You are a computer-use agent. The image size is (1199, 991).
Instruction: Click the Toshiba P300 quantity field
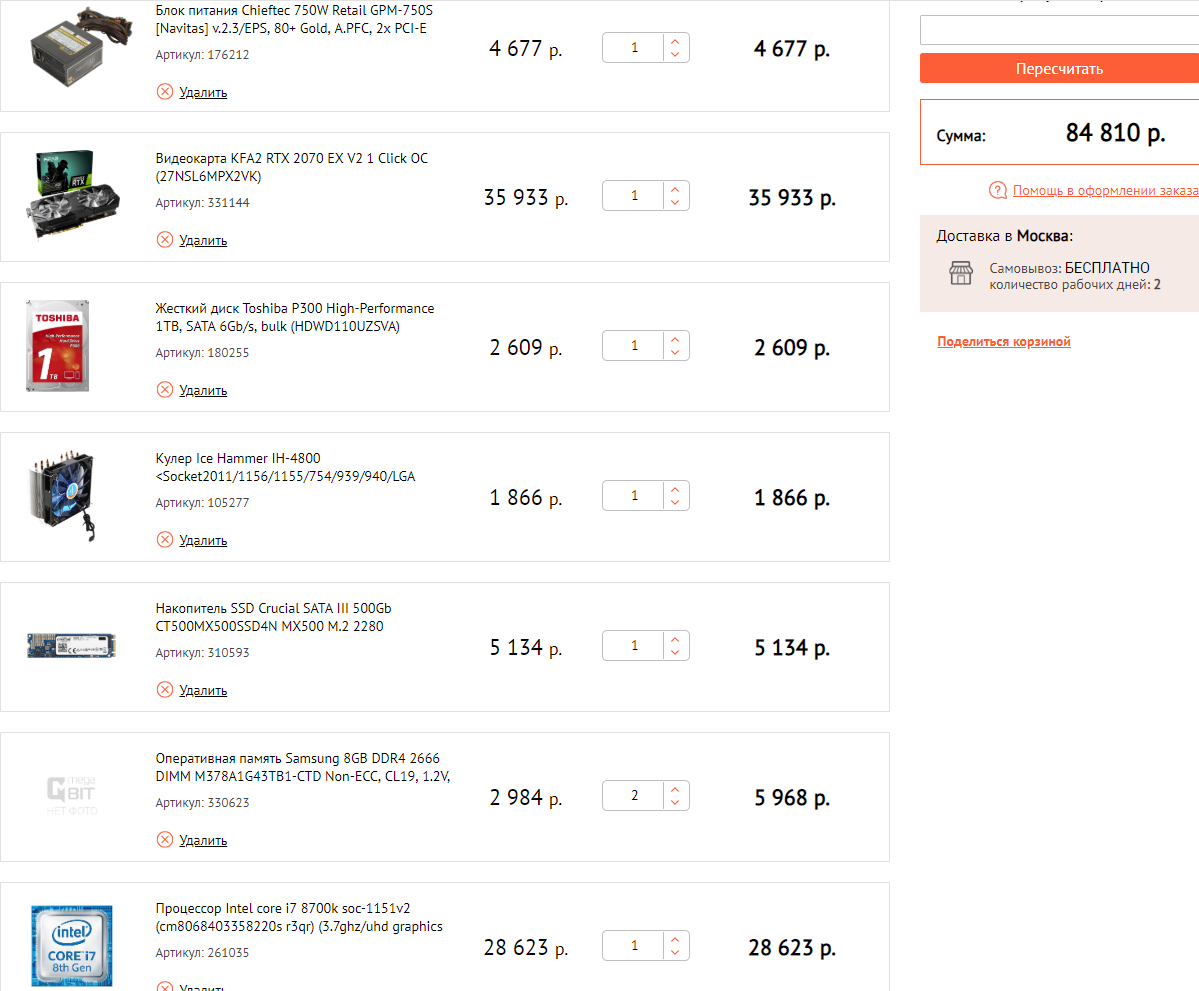634,346
